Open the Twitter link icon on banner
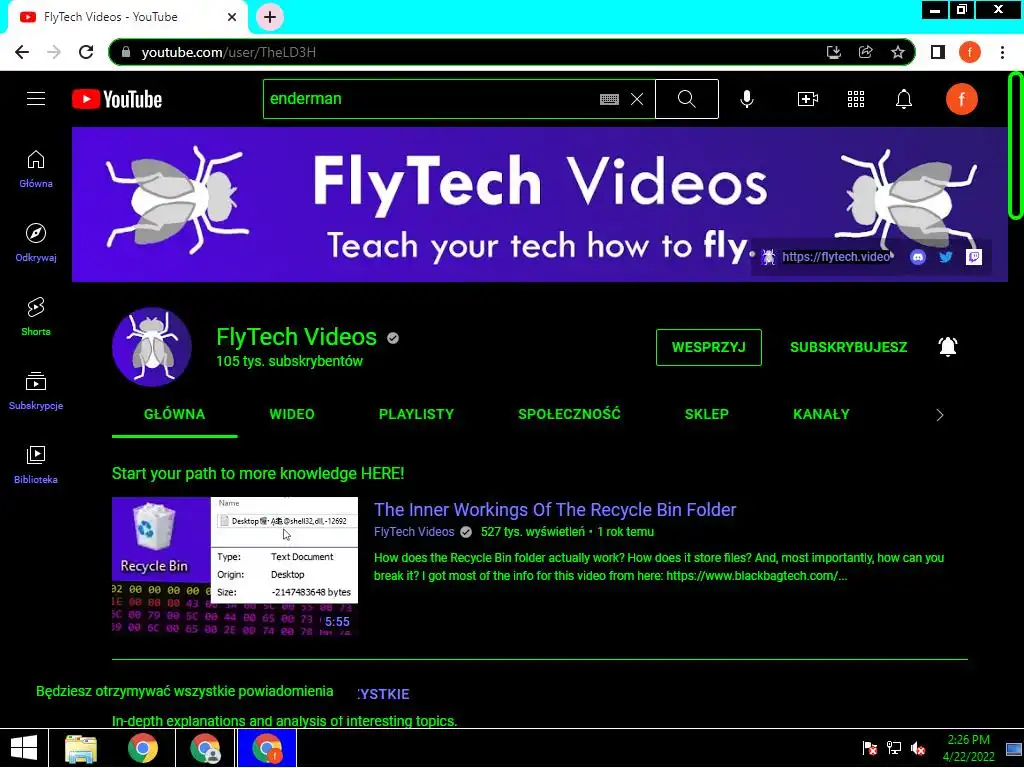 946,257
